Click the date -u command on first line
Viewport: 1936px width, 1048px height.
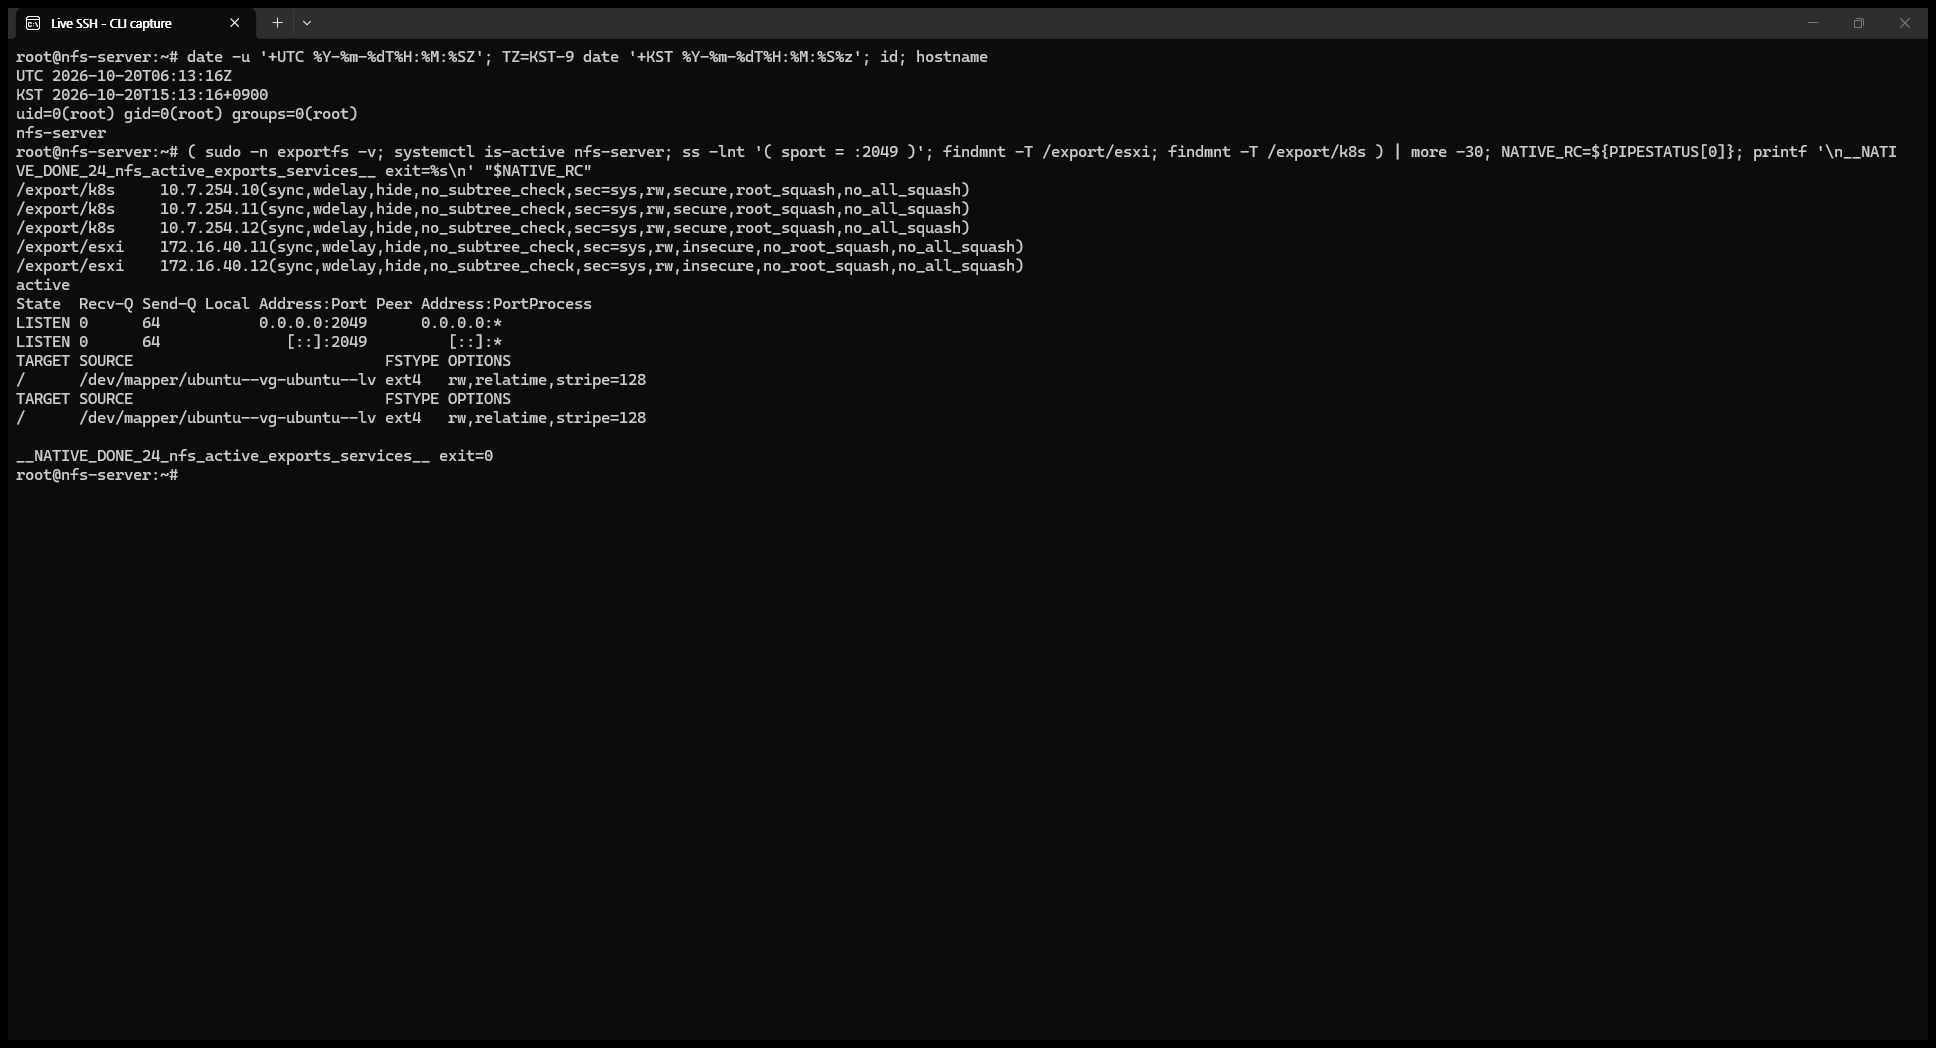coord(587,57)
